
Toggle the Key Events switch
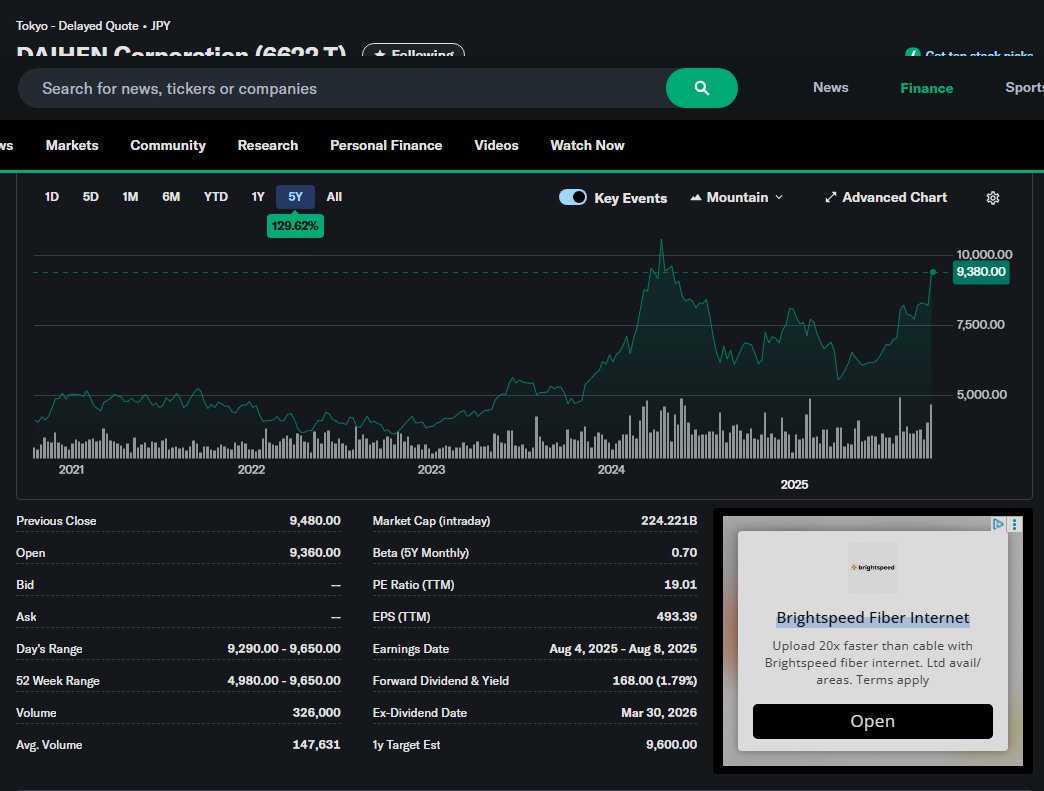573,197
